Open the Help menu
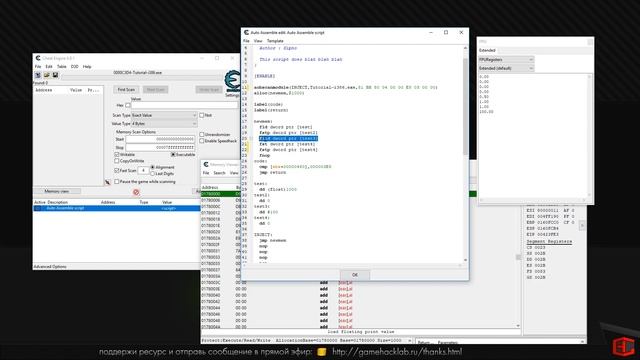Screen dimensions: 640x360 click(x=87, y=67)
